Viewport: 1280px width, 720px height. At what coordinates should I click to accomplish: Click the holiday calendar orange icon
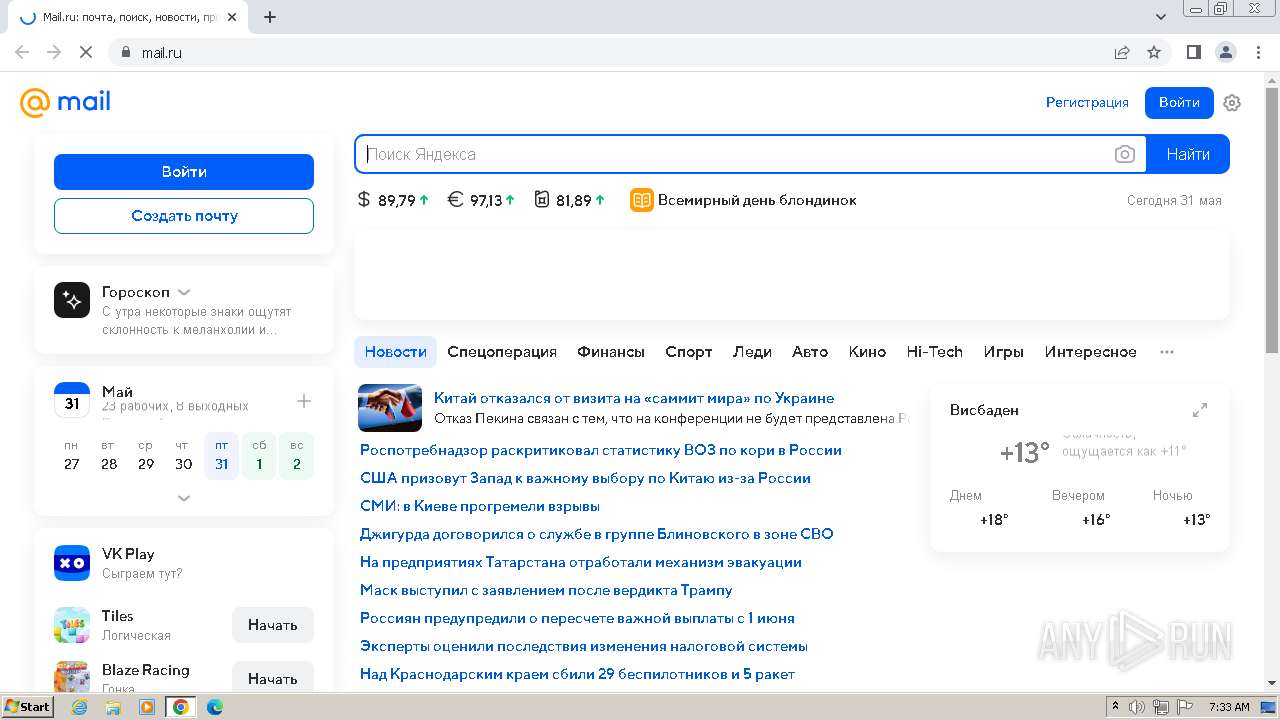pyautogui.click(x=641, y=200)
